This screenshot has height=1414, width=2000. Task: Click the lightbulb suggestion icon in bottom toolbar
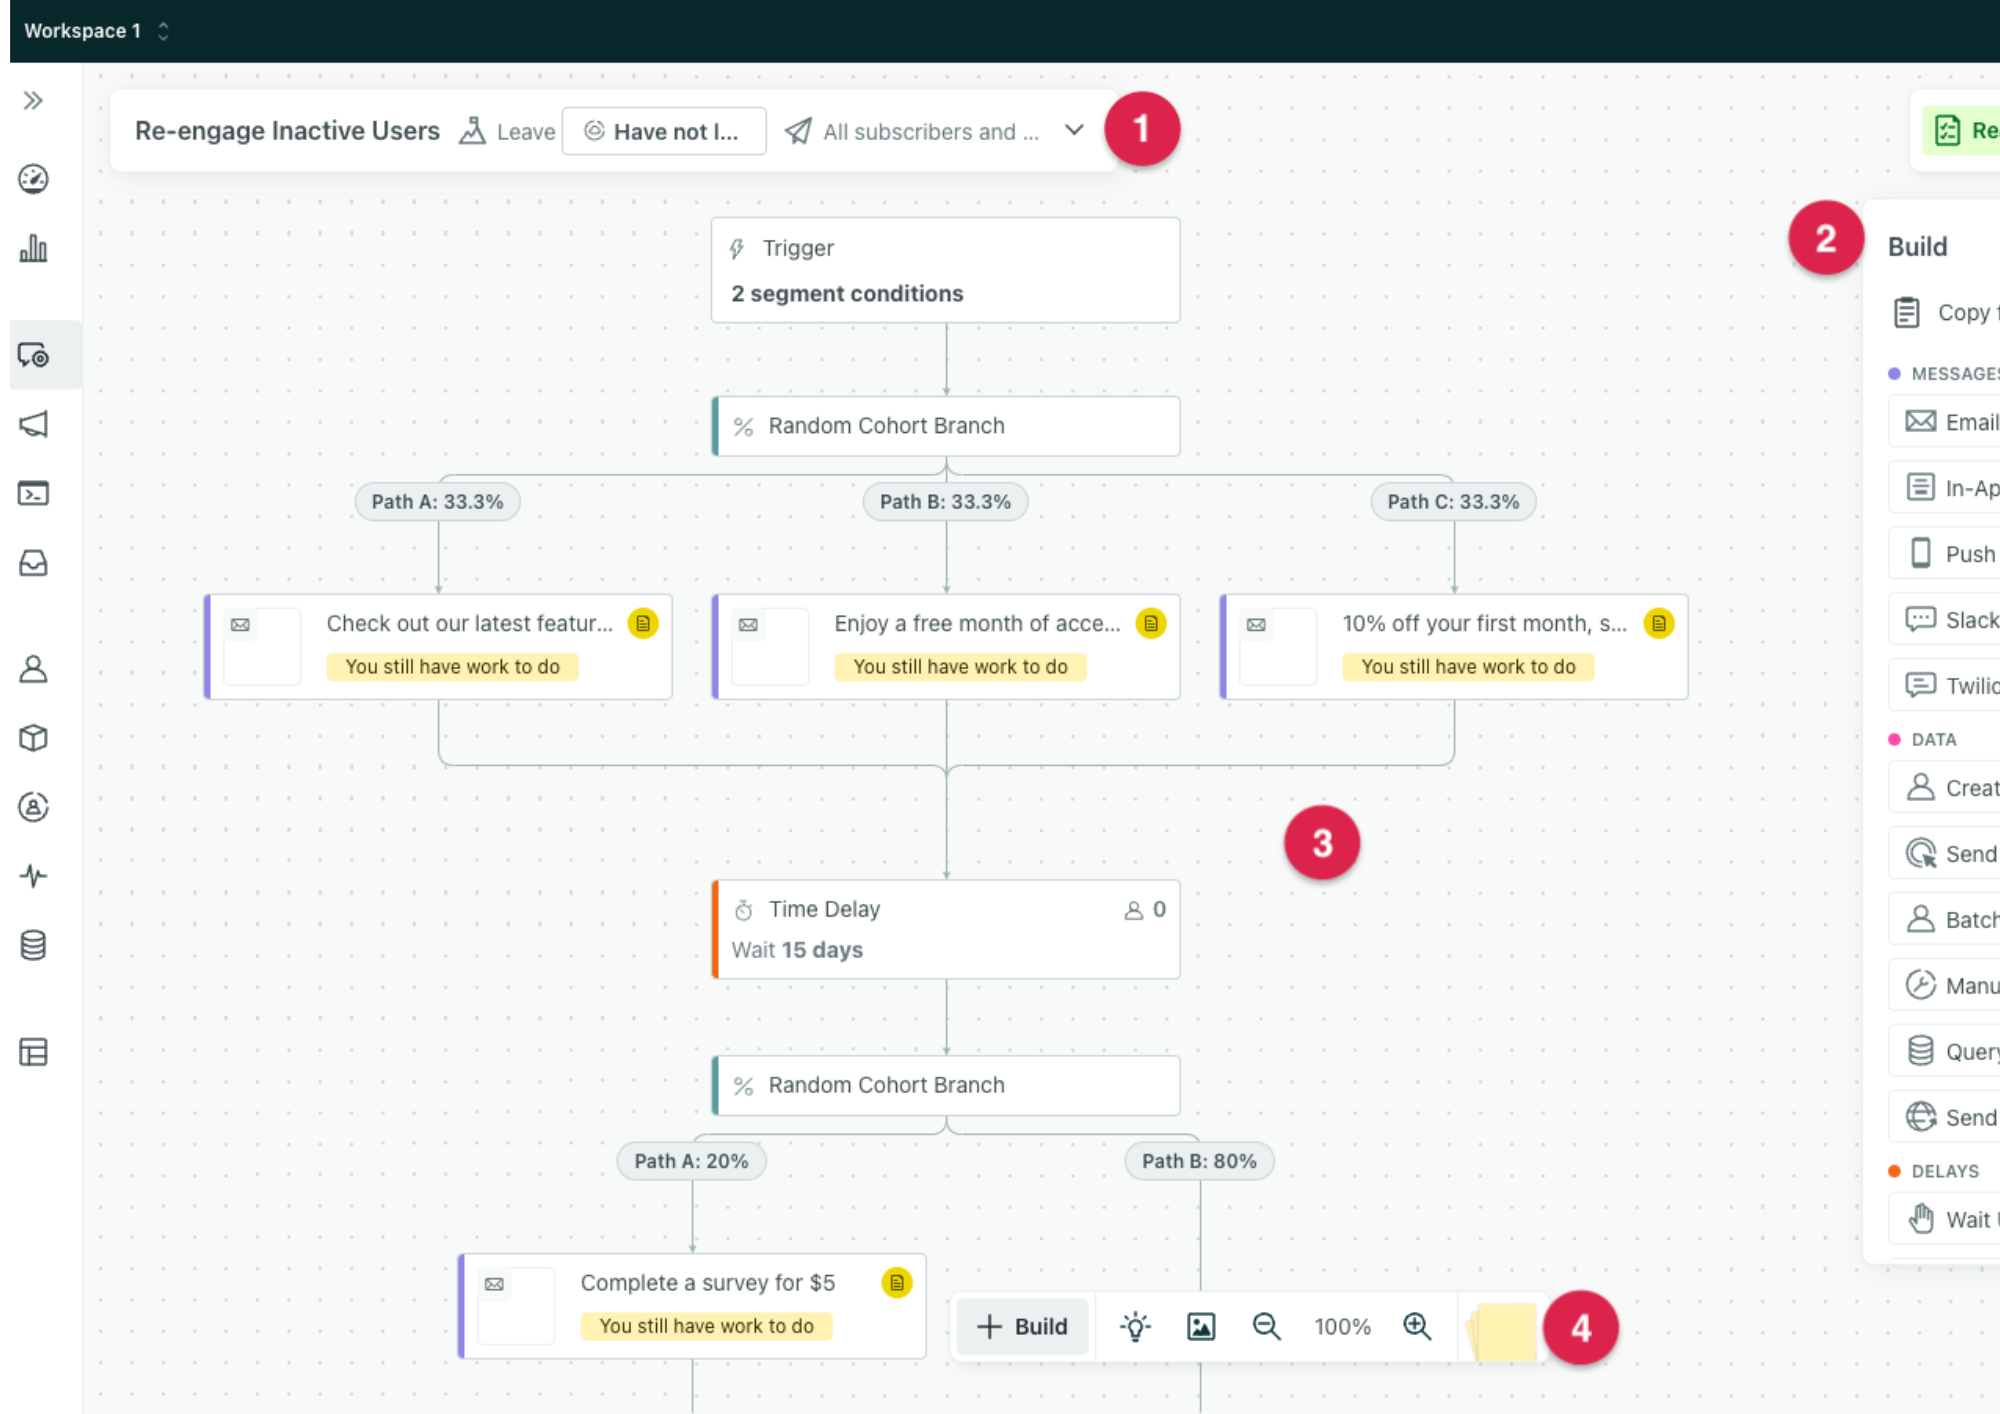click(x=1135, y=1326)
